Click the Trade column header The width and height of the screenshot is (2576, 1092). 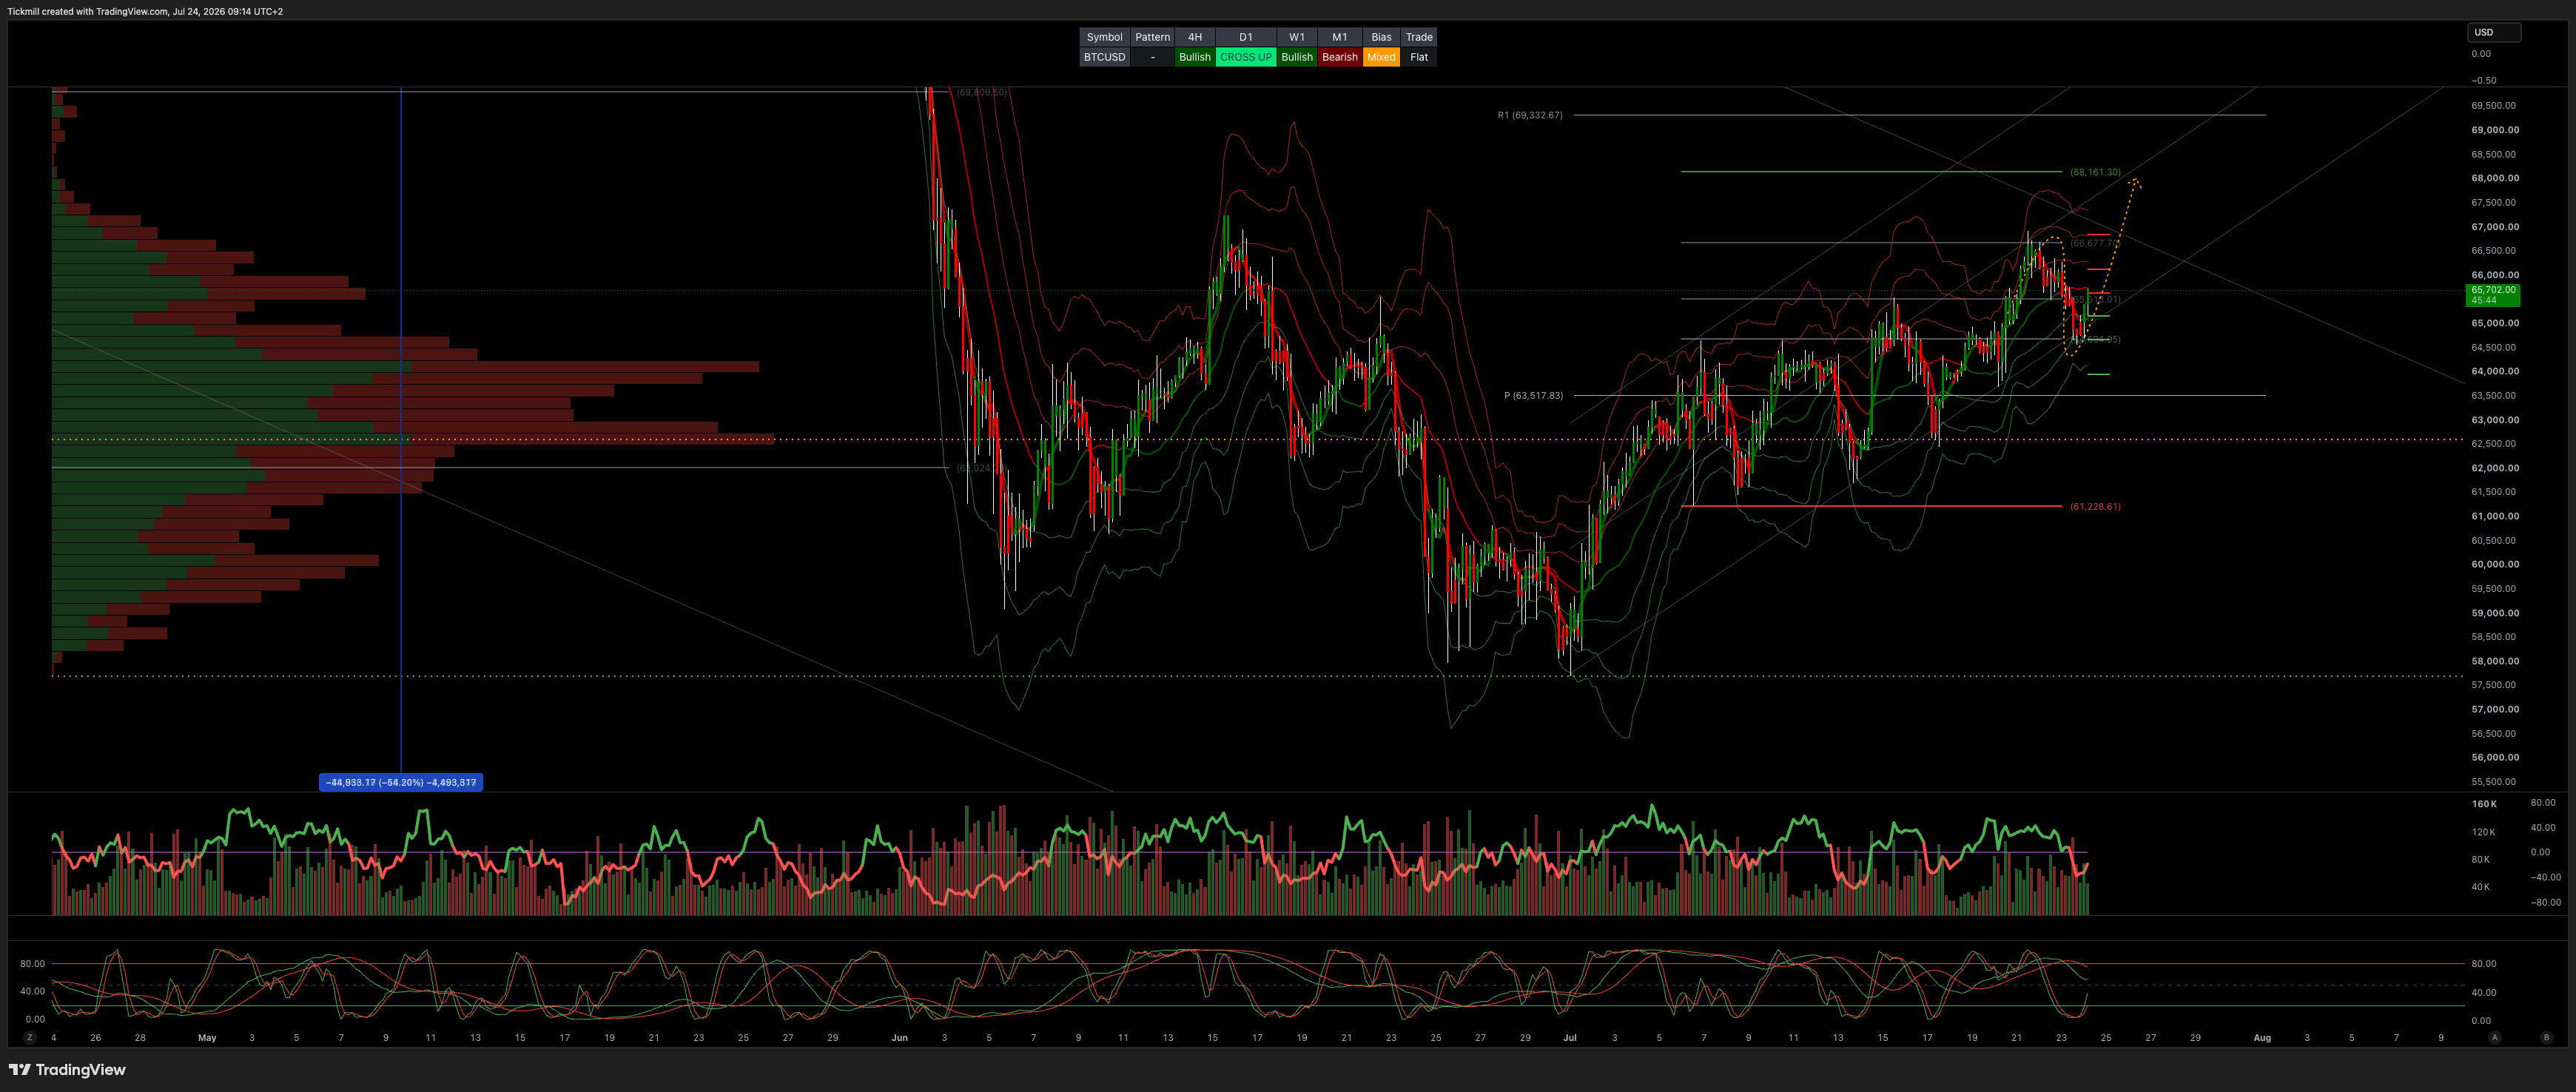(1418, 37)
